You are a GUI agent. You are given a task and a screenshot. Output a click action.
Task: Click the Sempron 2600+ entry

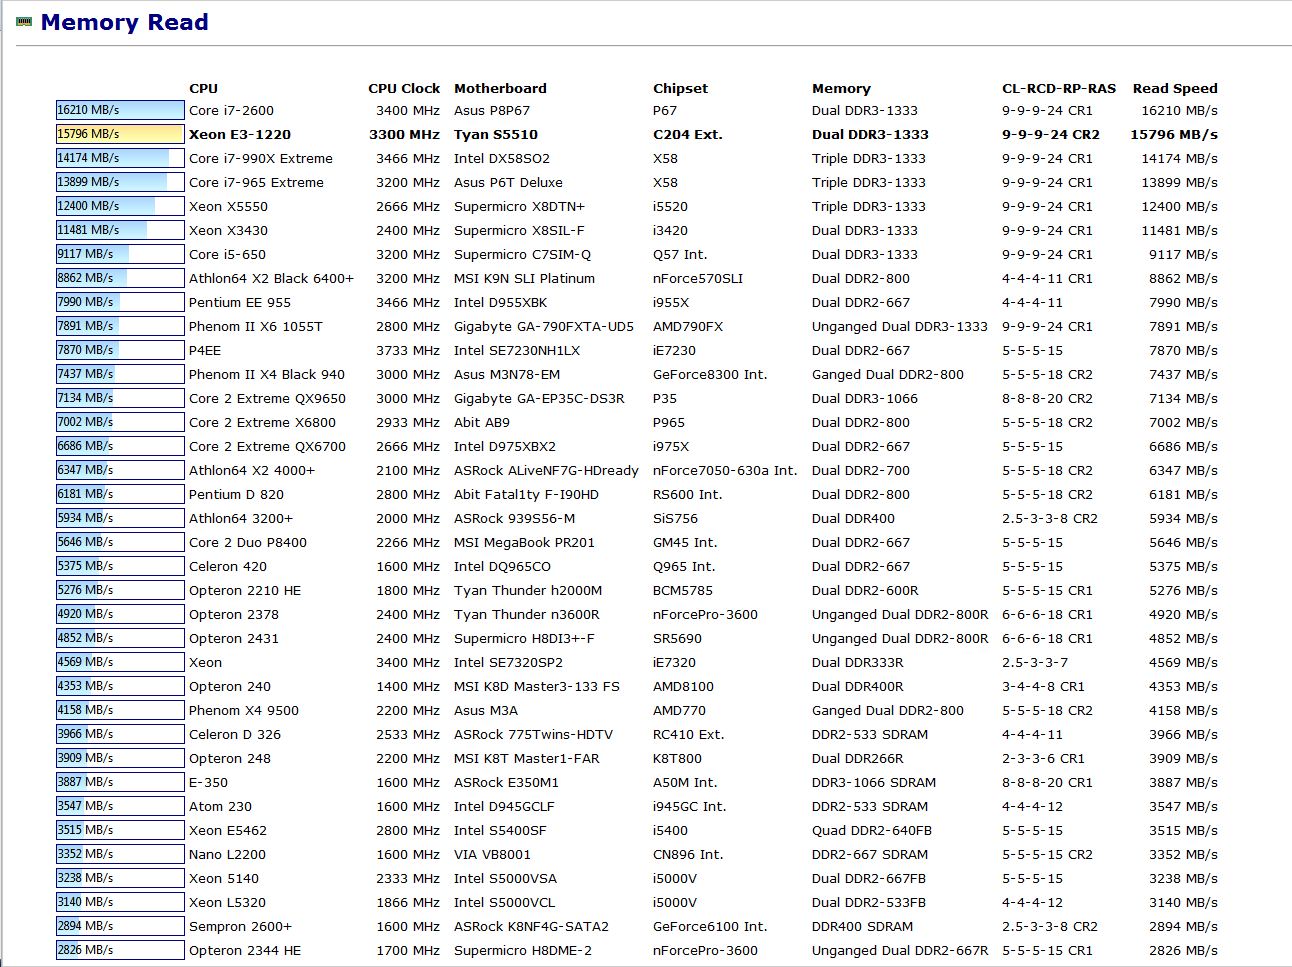pyautogui.click(x=240, y=927)
